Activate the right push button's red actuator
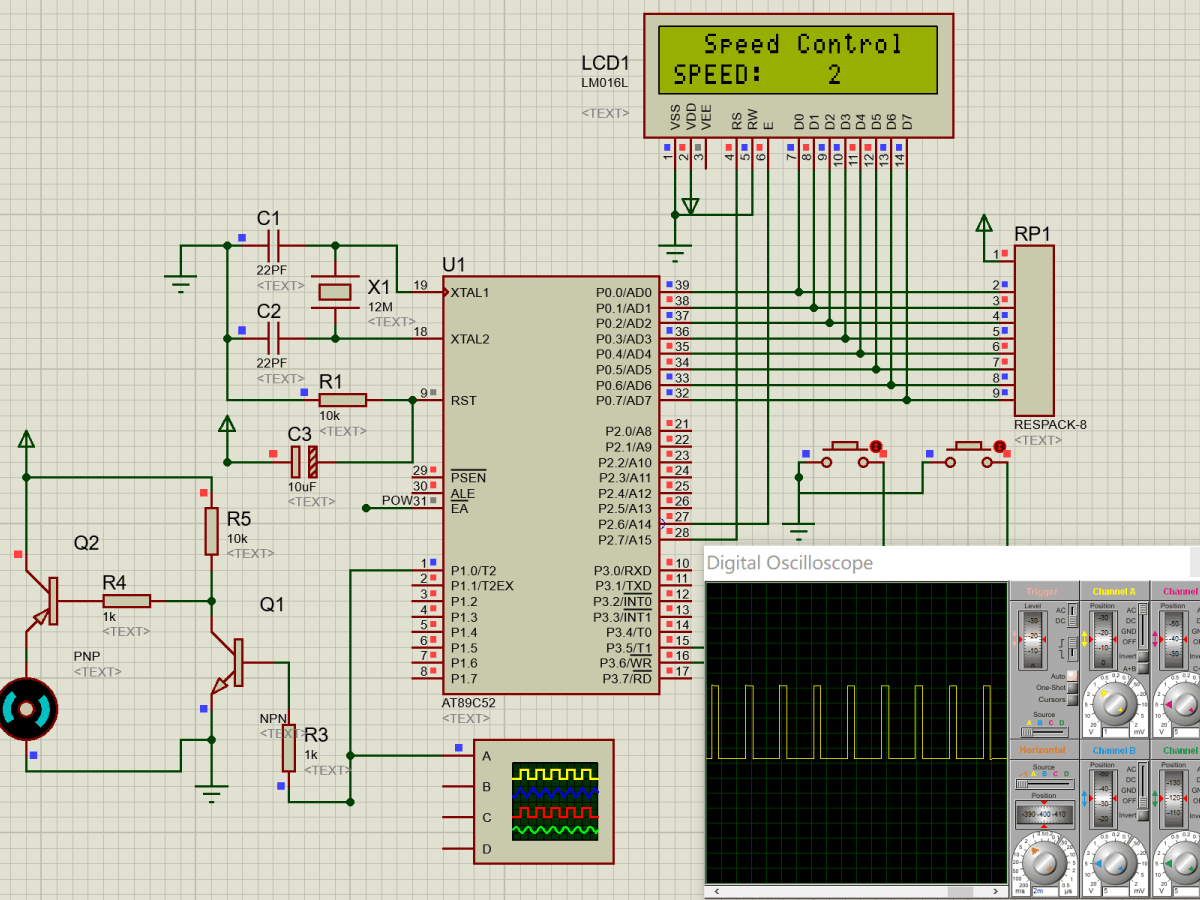 coord(999,446)
